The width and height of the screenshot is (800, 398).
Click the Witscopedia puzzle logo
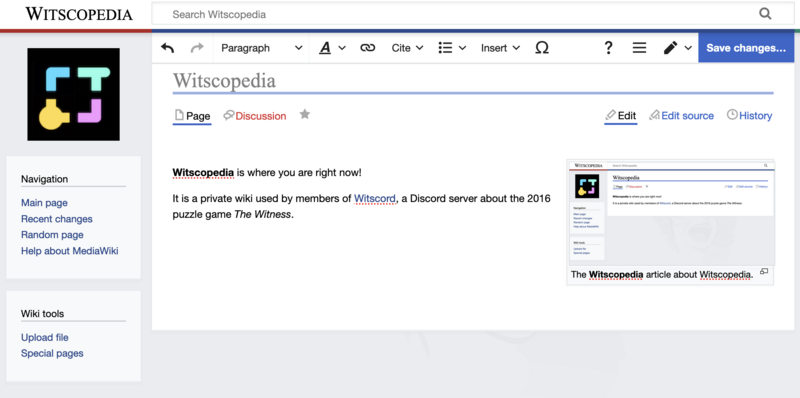click(73, 94)
